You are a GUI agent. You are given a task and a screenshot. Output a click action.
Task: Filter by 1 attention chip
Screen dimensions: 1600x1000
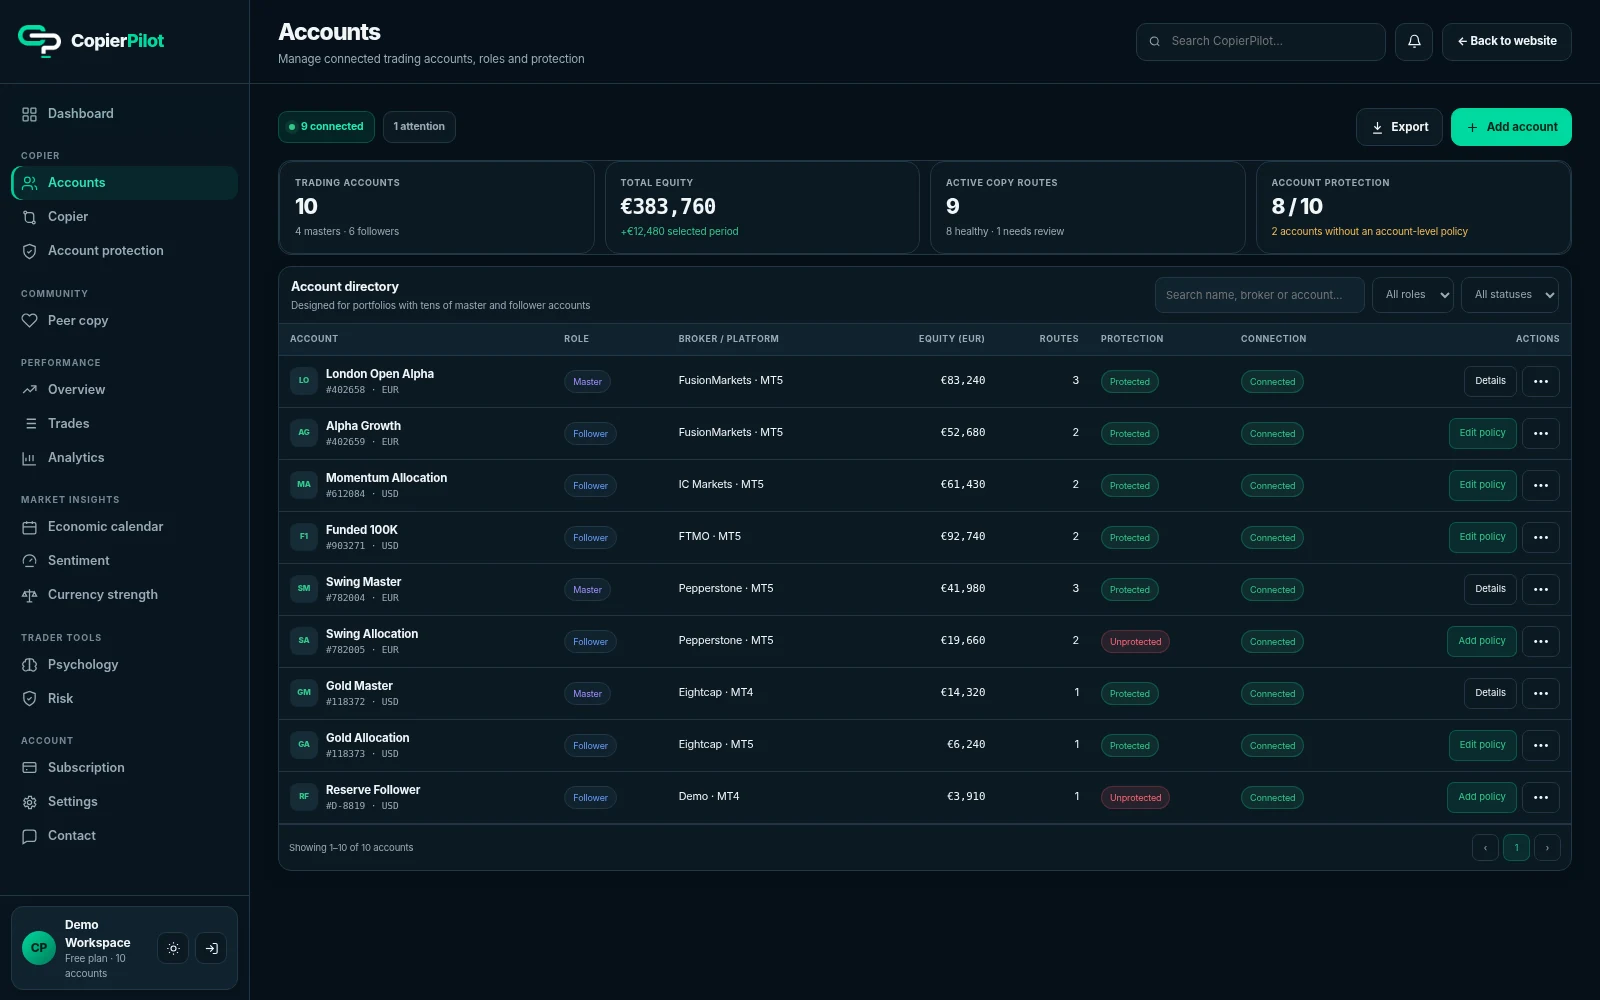point(419,127)
